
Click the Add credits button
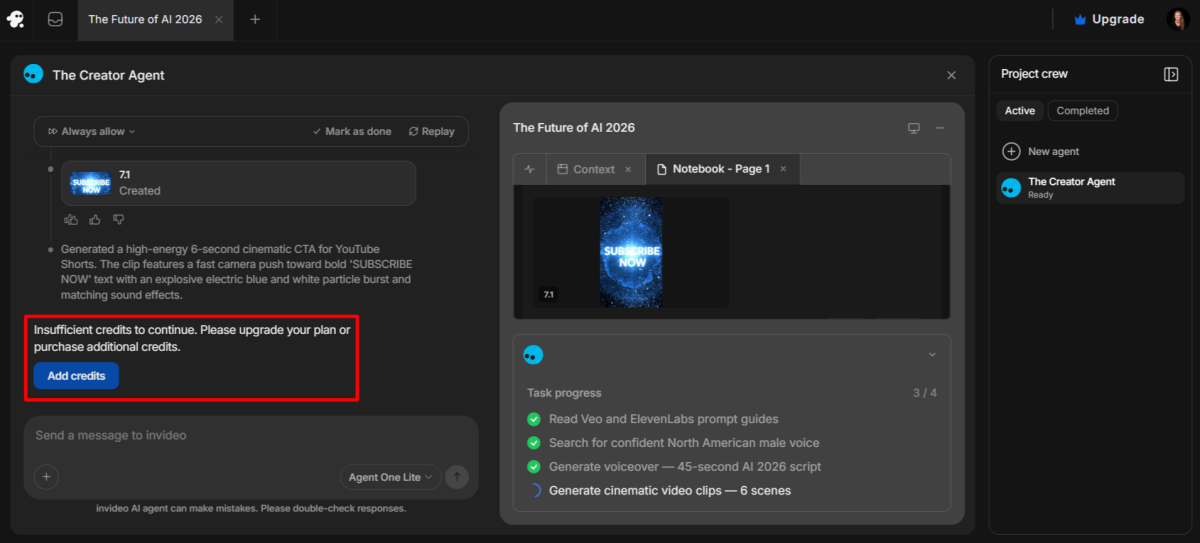point(76,375)
